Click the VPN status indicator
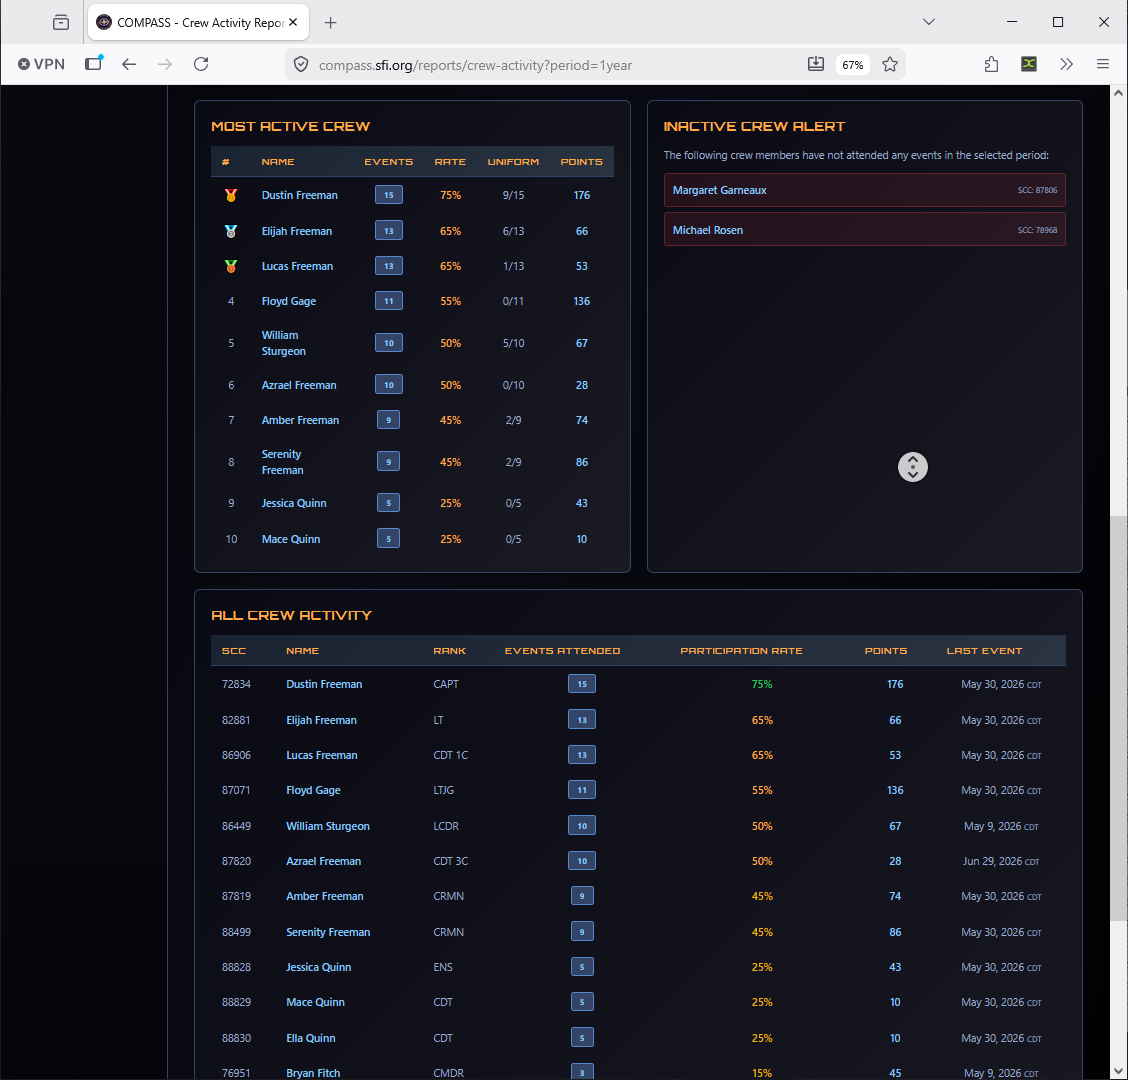Viewport: 1128px width, 1080px height. [41, 64]
